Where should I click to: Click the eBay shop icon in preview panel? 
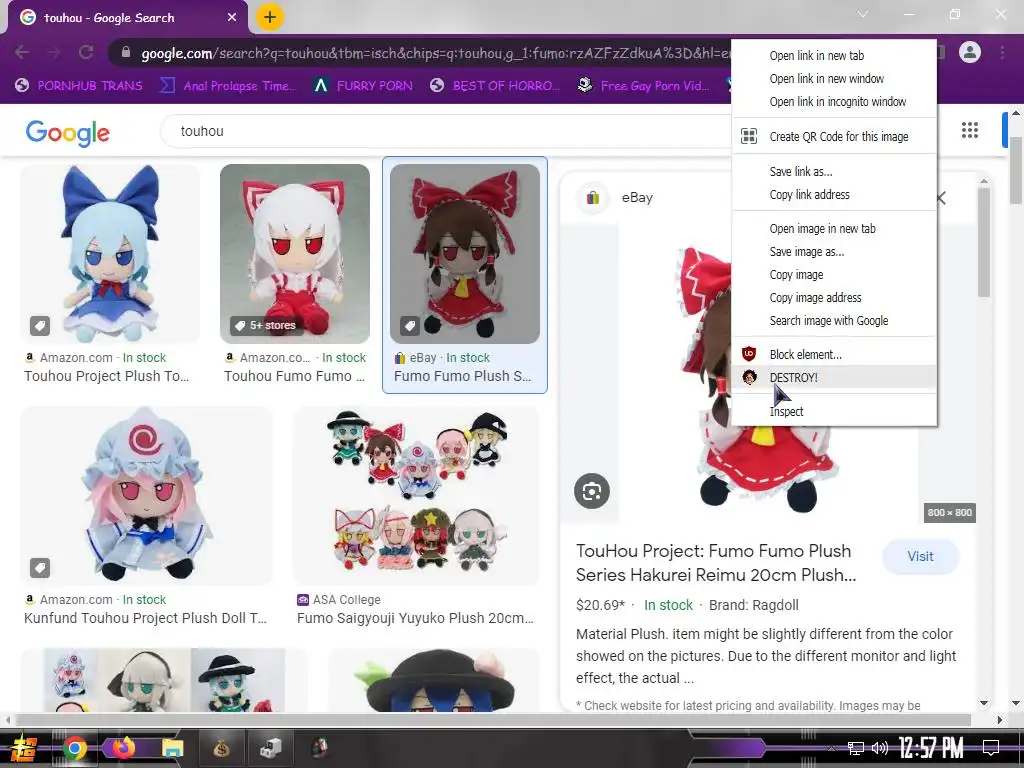[593, 197]
